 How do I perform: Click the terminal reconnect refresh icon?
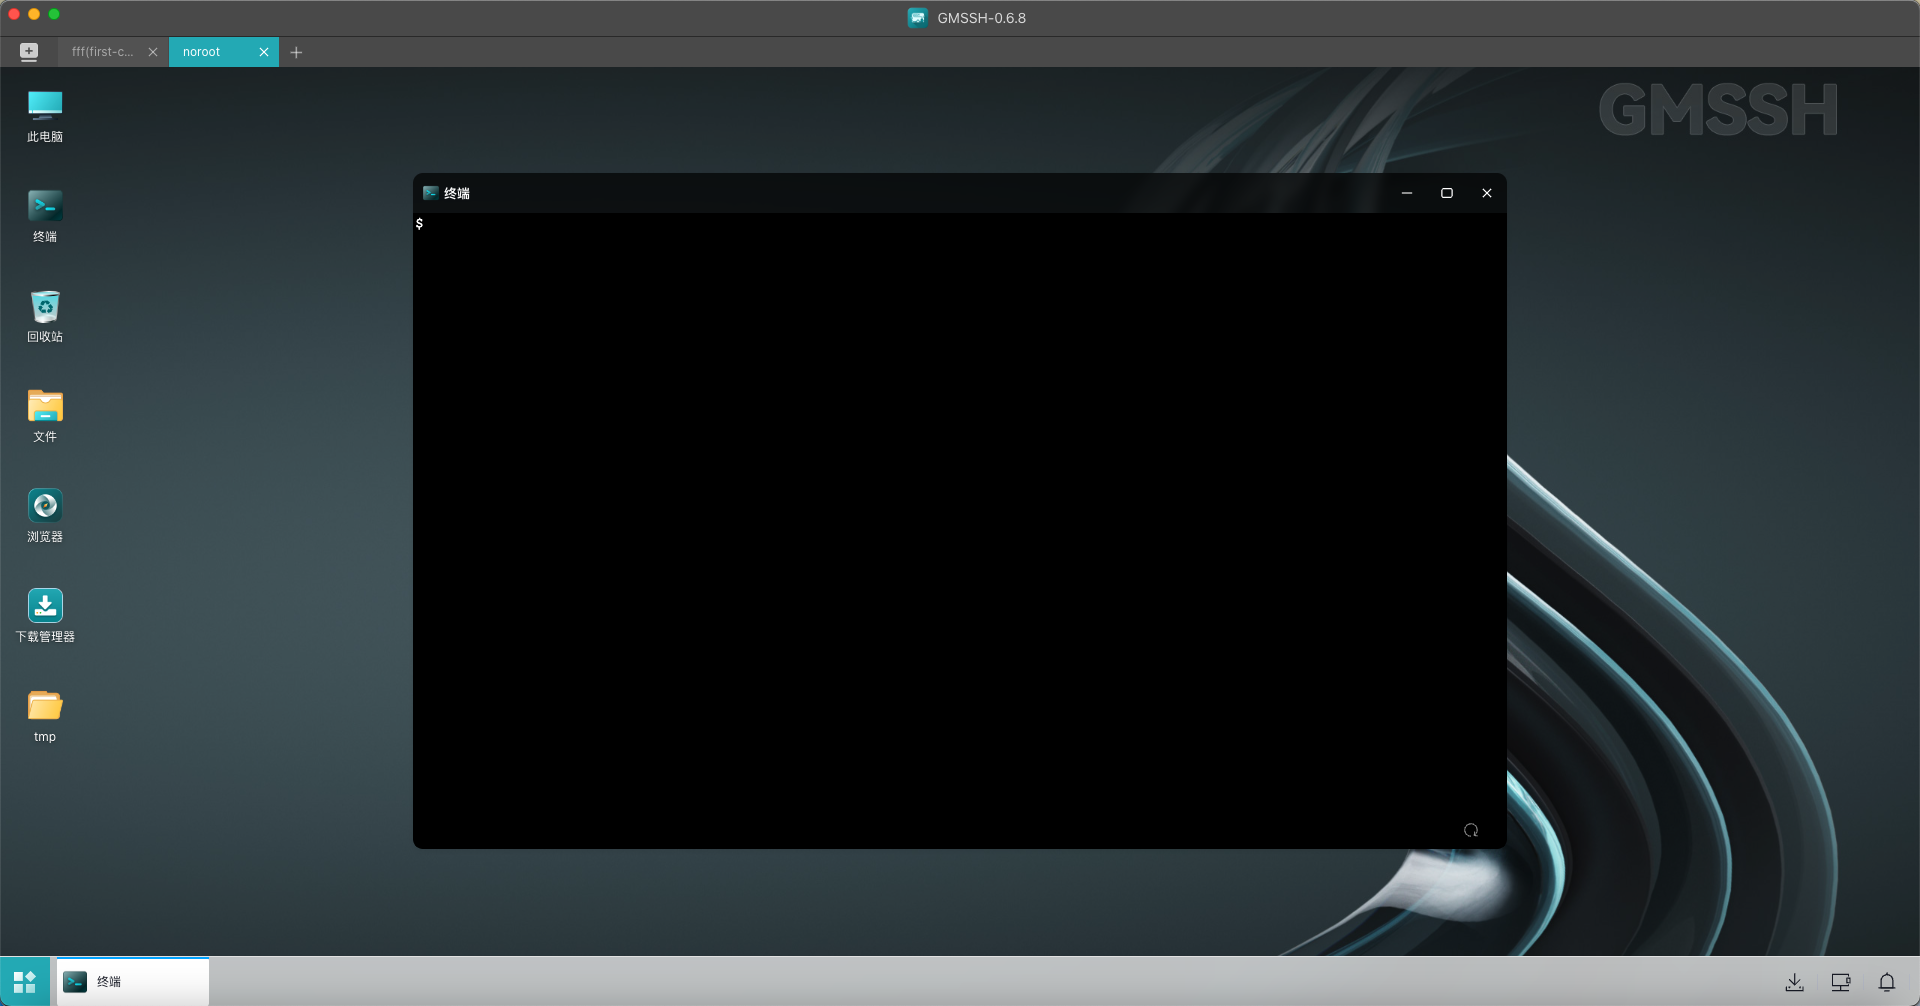pyautogui.click(x=1471, y=830)
